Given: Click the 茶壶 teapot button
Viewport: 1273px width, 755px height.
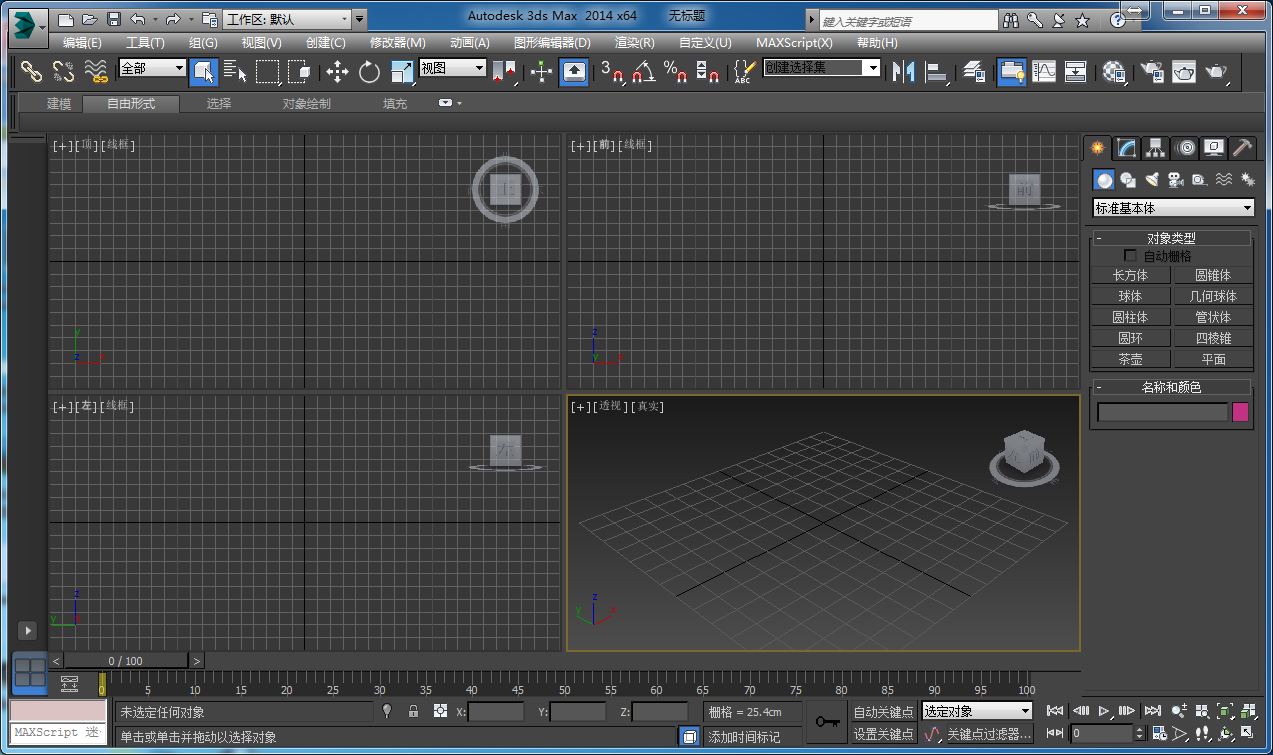Looking at the screenshot, I should (1130, 359).
